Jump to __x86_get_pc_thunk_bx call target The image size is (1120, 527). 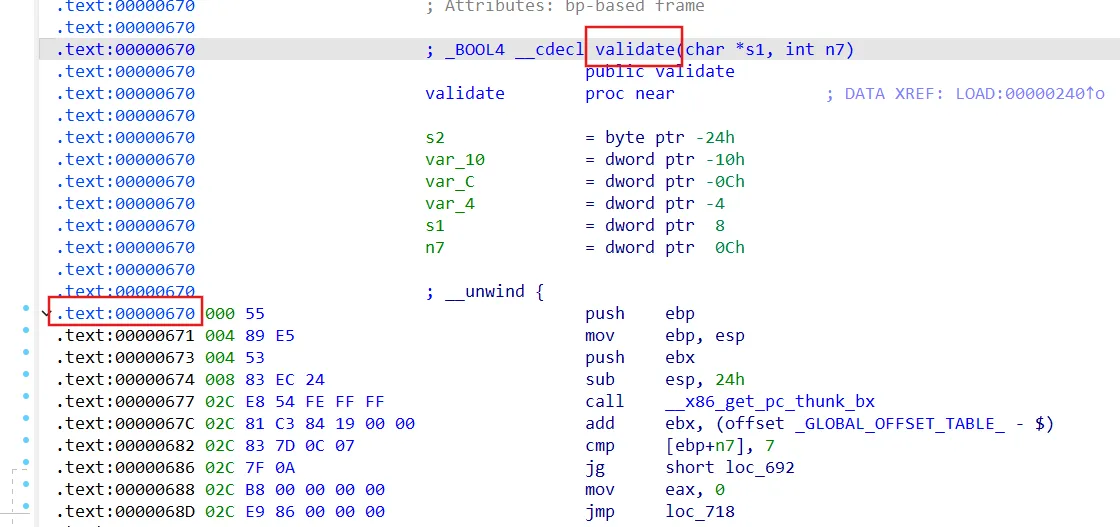click(770, 402)
